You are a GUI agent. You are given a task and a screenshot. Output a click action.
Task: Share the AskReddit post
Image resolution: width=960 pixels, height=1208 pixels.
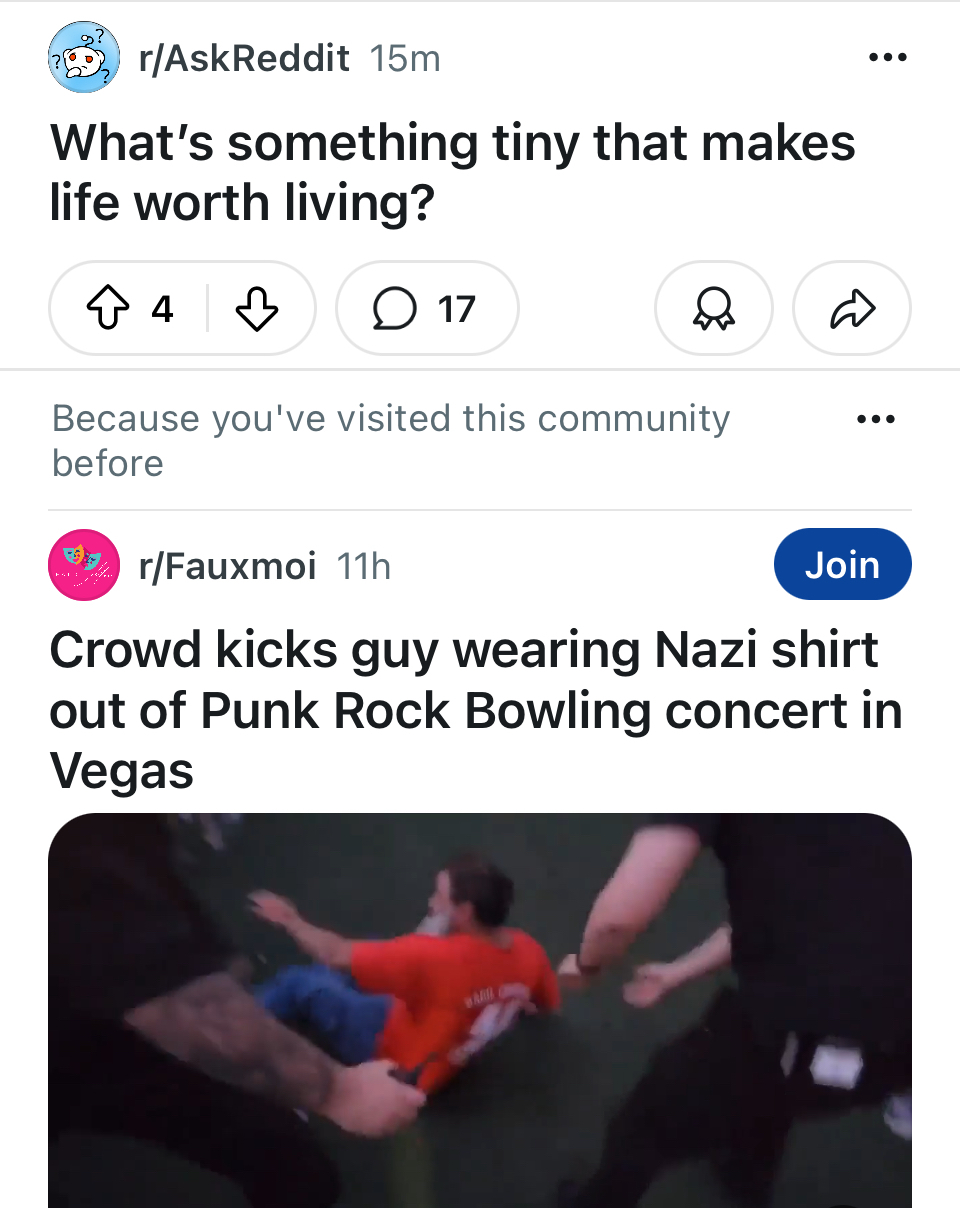tap(851, 309)
